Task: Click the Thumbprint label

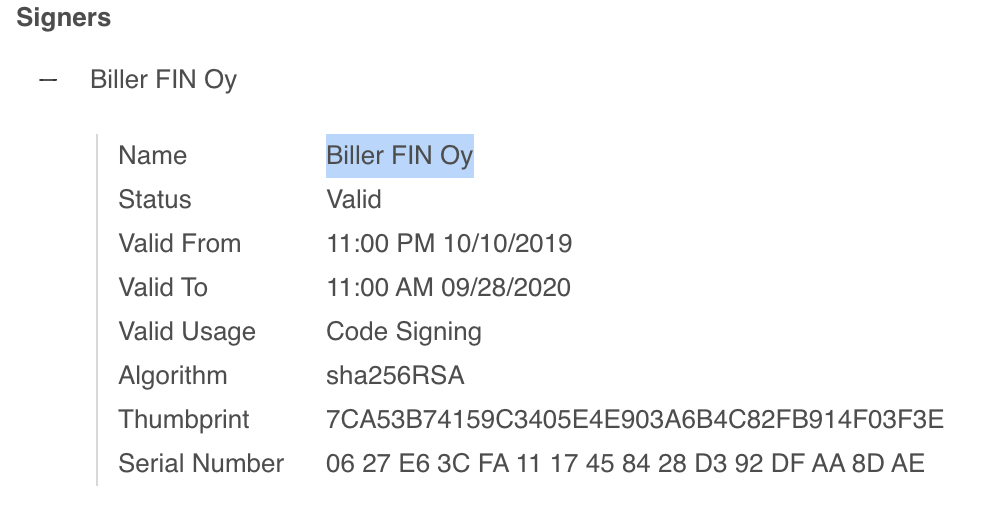Action: (x=184, y=420)
